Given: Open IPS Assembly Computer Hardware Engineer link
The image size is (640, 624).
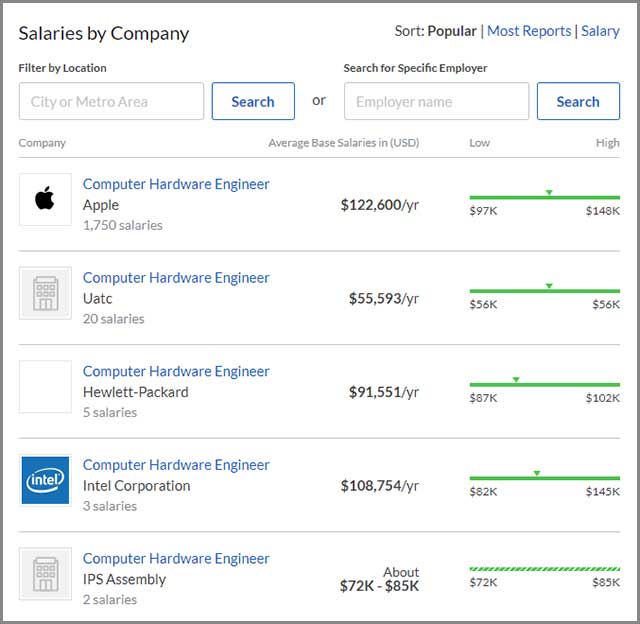Looking at the screenshot, I should tap(176, 559).
